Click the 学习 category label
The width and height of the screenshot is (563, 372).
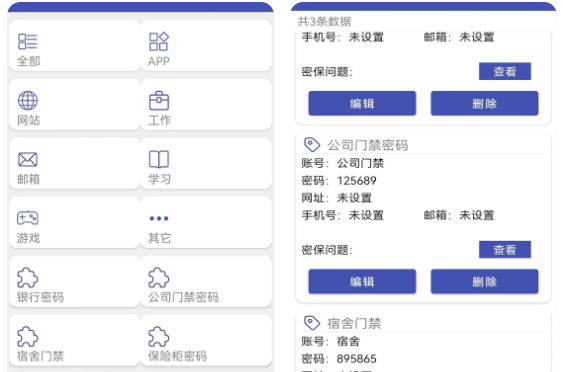click(159, 179)
